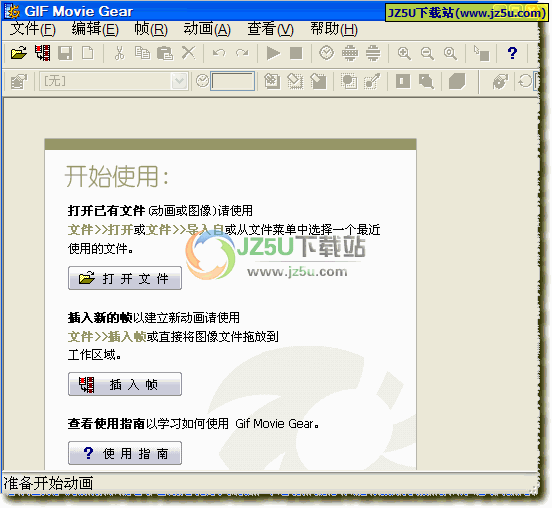
Task: Click the Cut scissors icon
Action: click(x=120, y=53)
